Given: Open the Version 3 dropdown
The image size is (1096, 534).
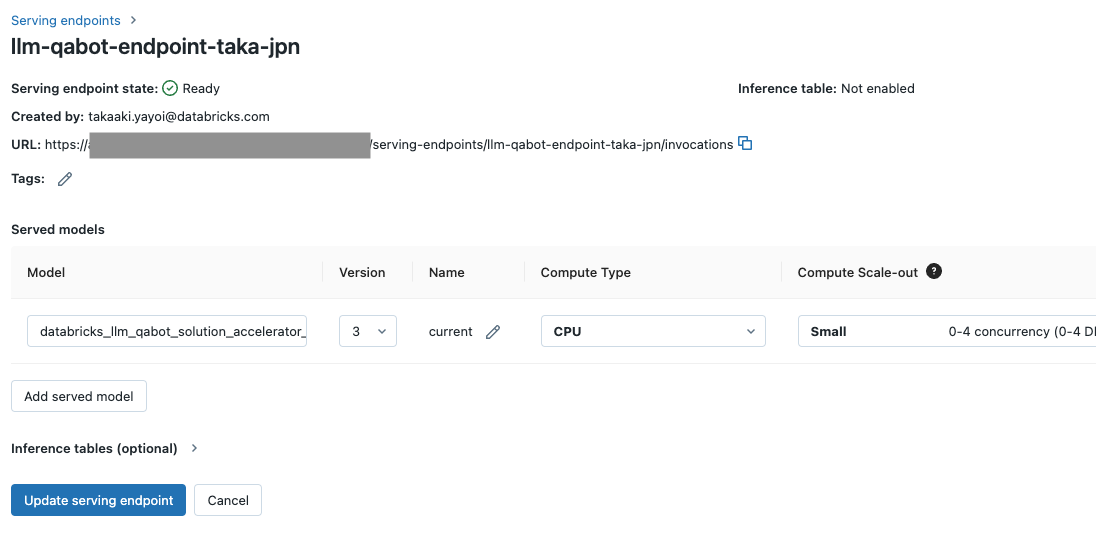Looking at the screenshot, I should click(368, 331).
